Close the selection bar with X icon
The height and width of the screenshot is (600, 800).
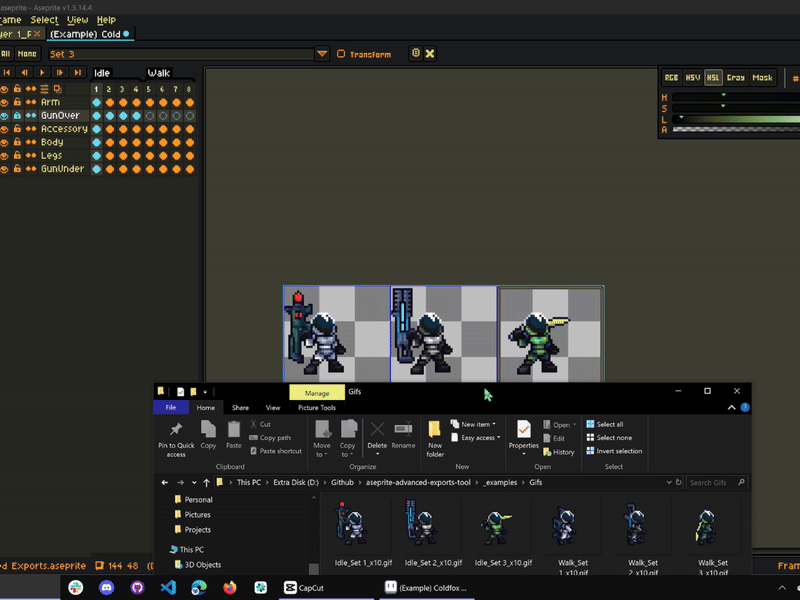[x=430, y=54]
